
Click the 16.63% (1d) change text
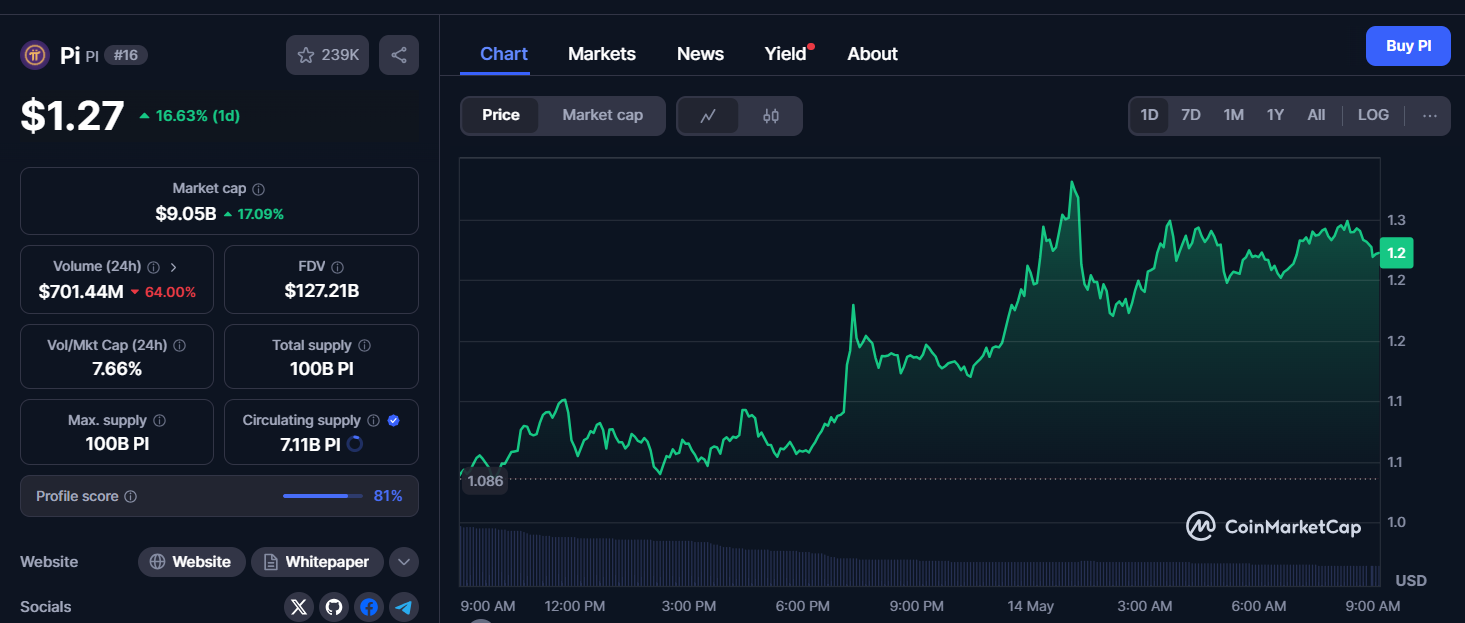click(197, 116)
